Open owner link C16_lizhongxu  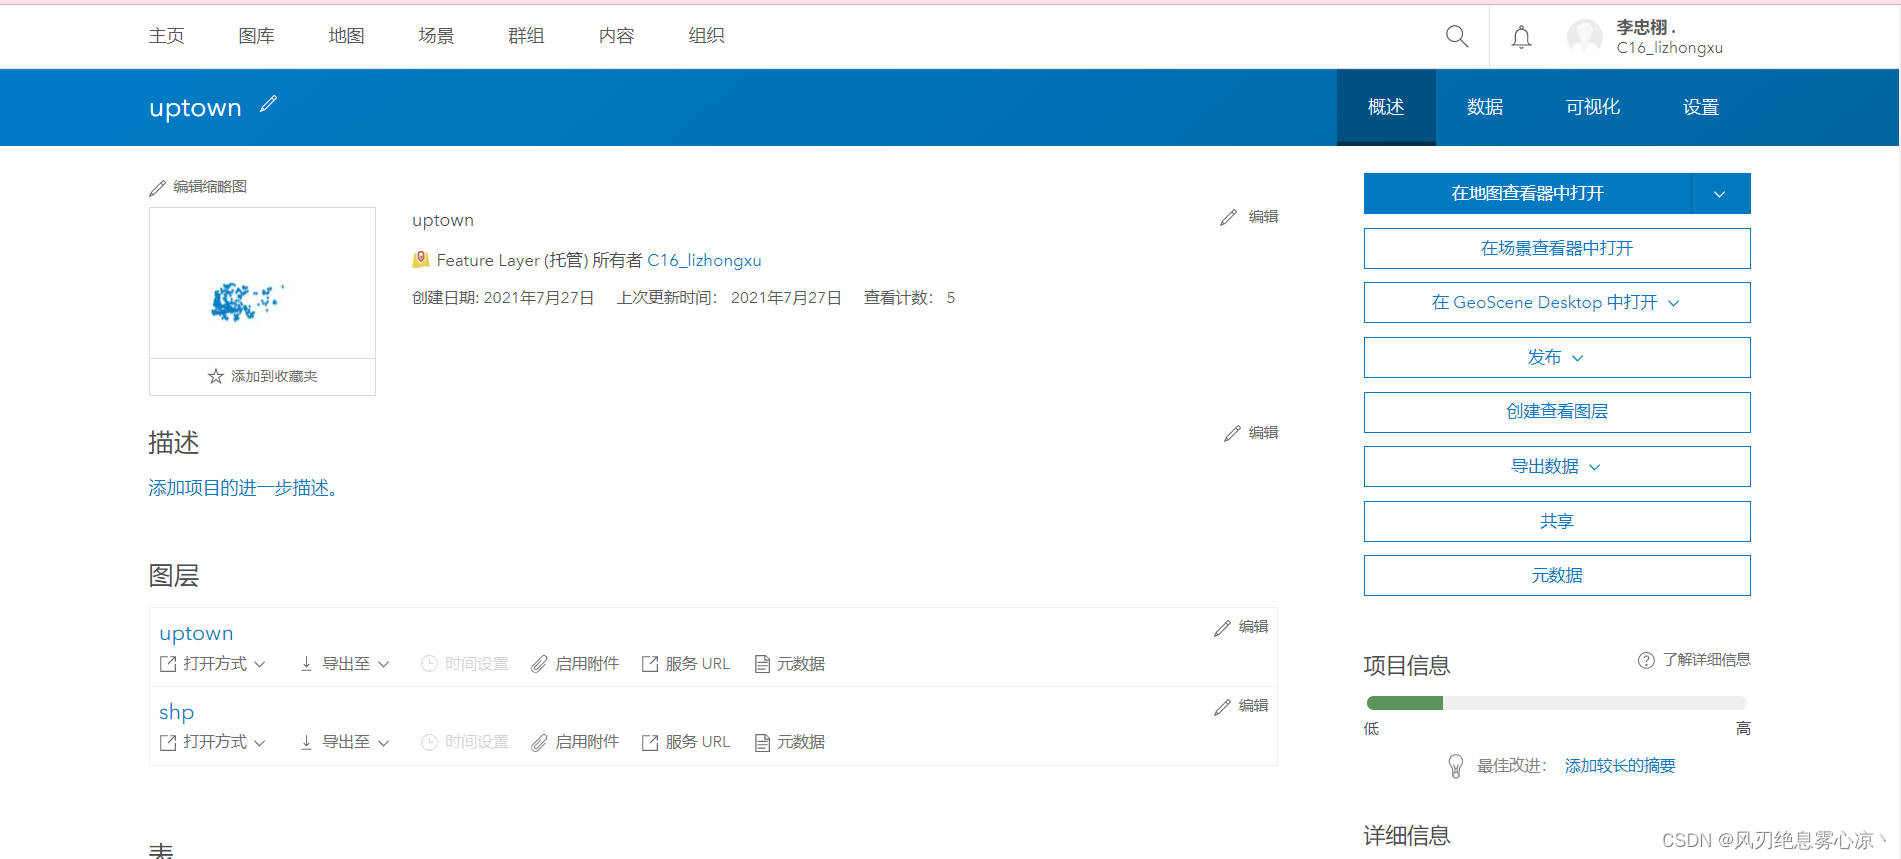704,260
